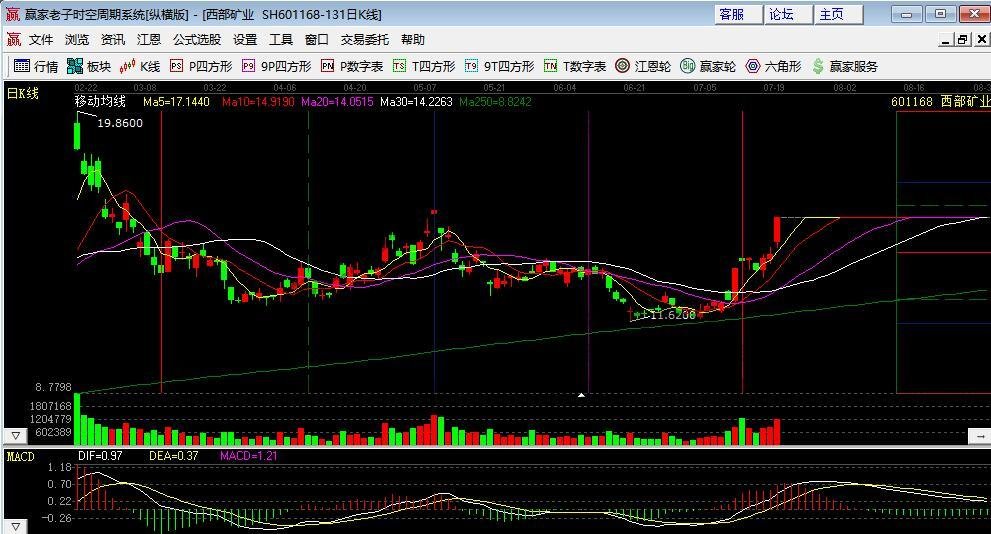Open the 帮助 menu

(413, 40)
